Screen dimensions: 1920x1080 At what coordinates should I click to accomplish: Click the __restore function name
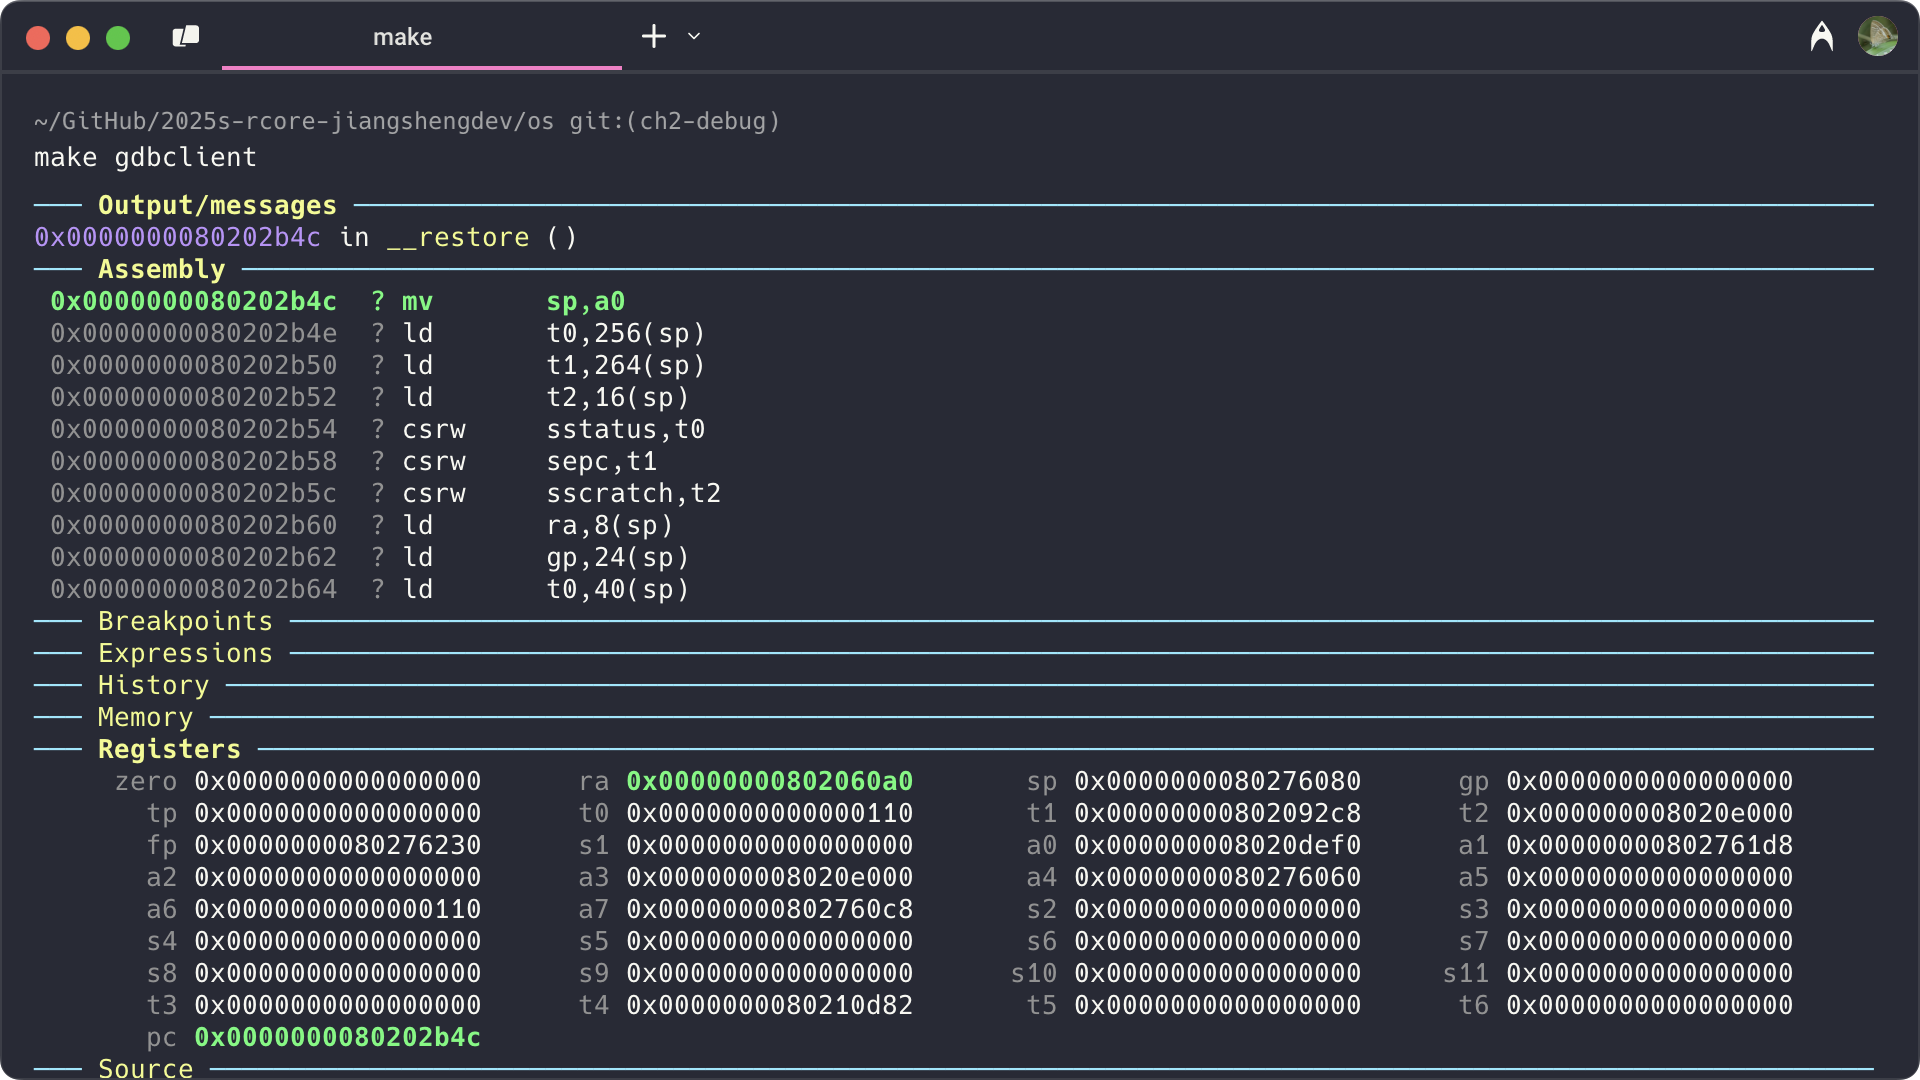click(x=458, y=237)
